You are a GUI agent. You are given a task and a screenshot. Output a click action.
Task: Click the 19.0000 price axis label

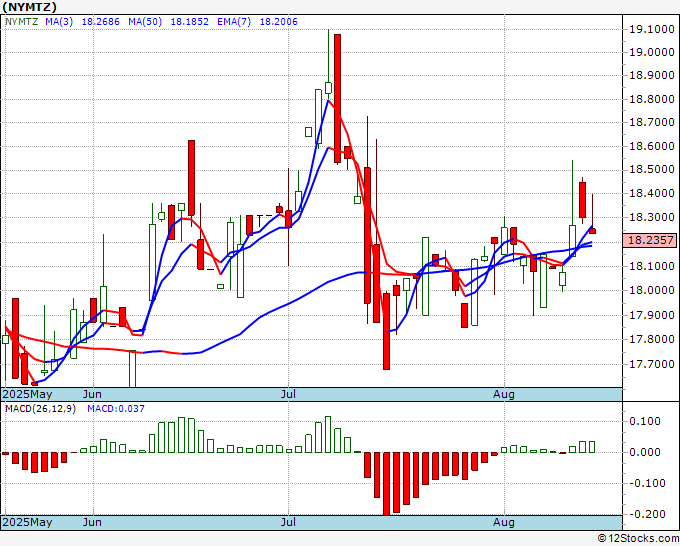[652, 52]
